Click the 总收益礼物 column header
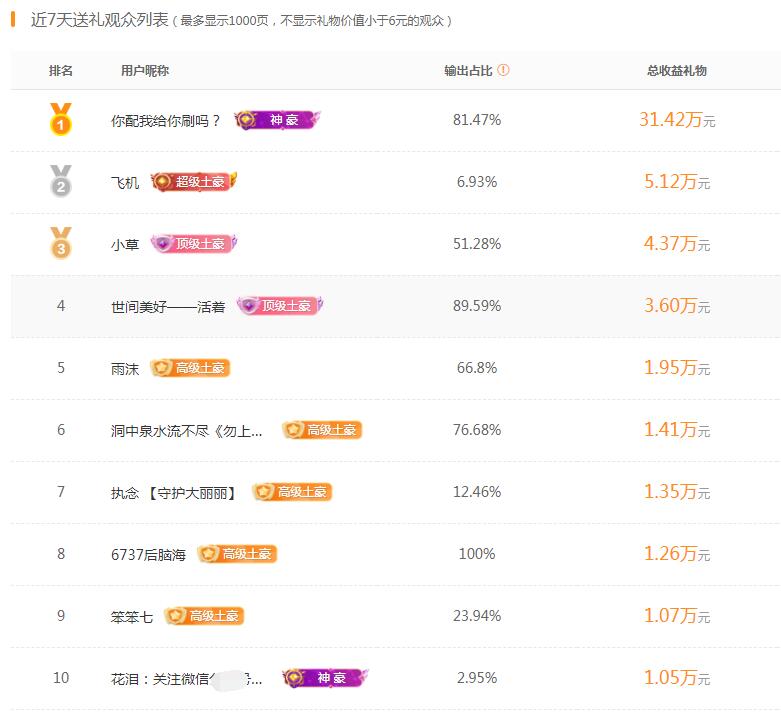The width and height of the screenshot is (781, 713). [x=676, y=71]
